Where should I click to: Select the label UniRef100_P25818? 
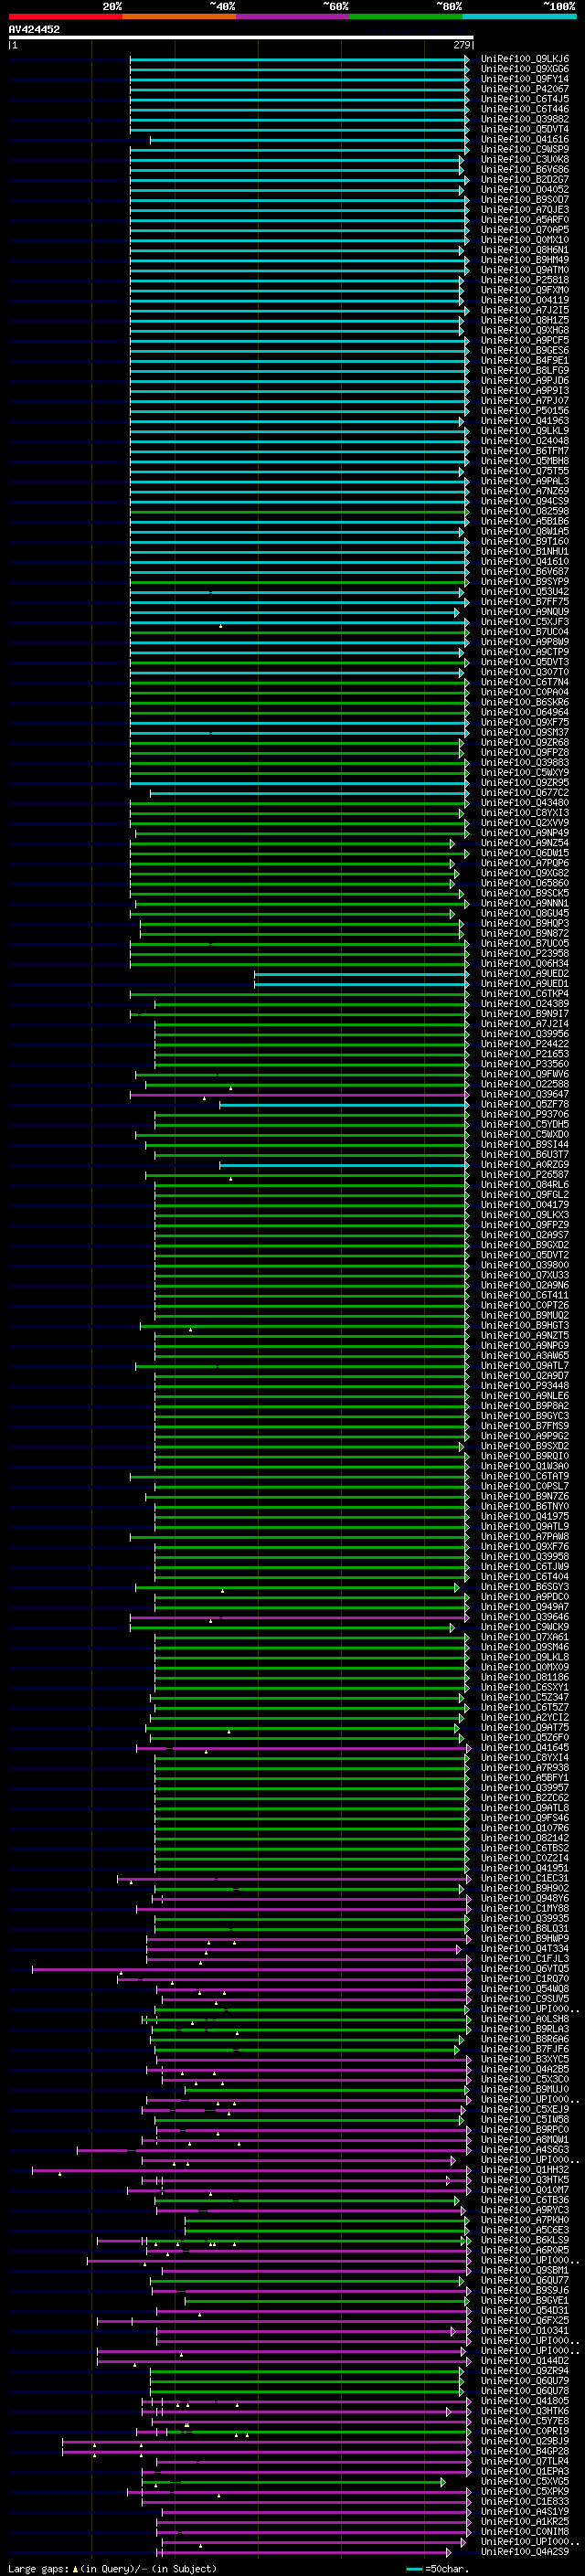(x=525, y=280)
